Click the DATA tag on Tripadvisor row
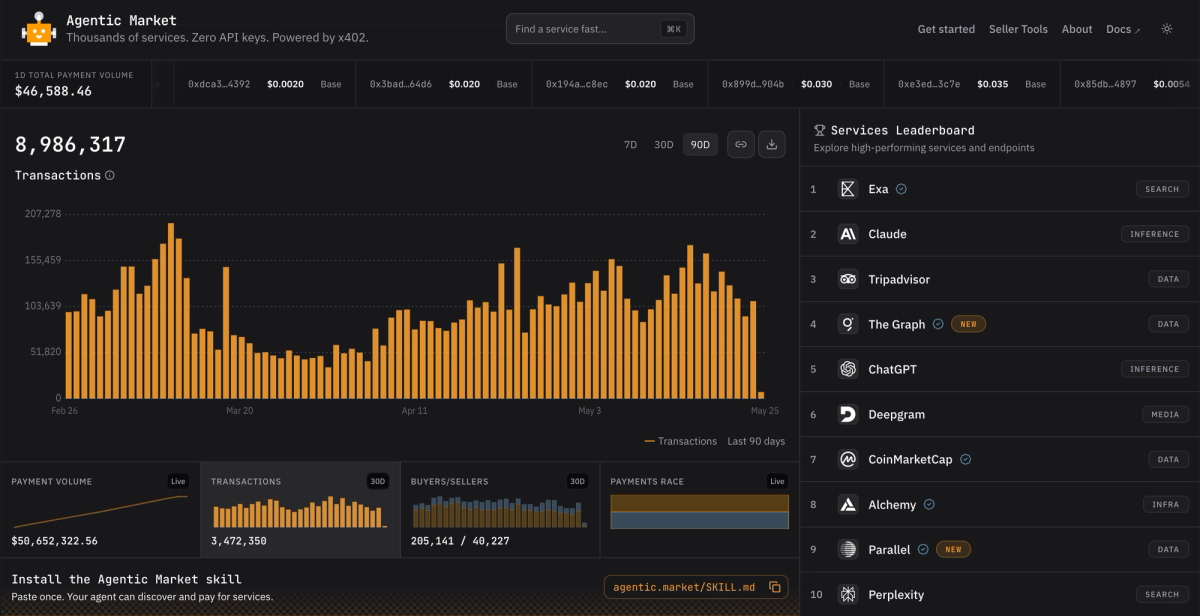Image resolution: width=1200 pixels, height=616 pixels. [1168, 279]
